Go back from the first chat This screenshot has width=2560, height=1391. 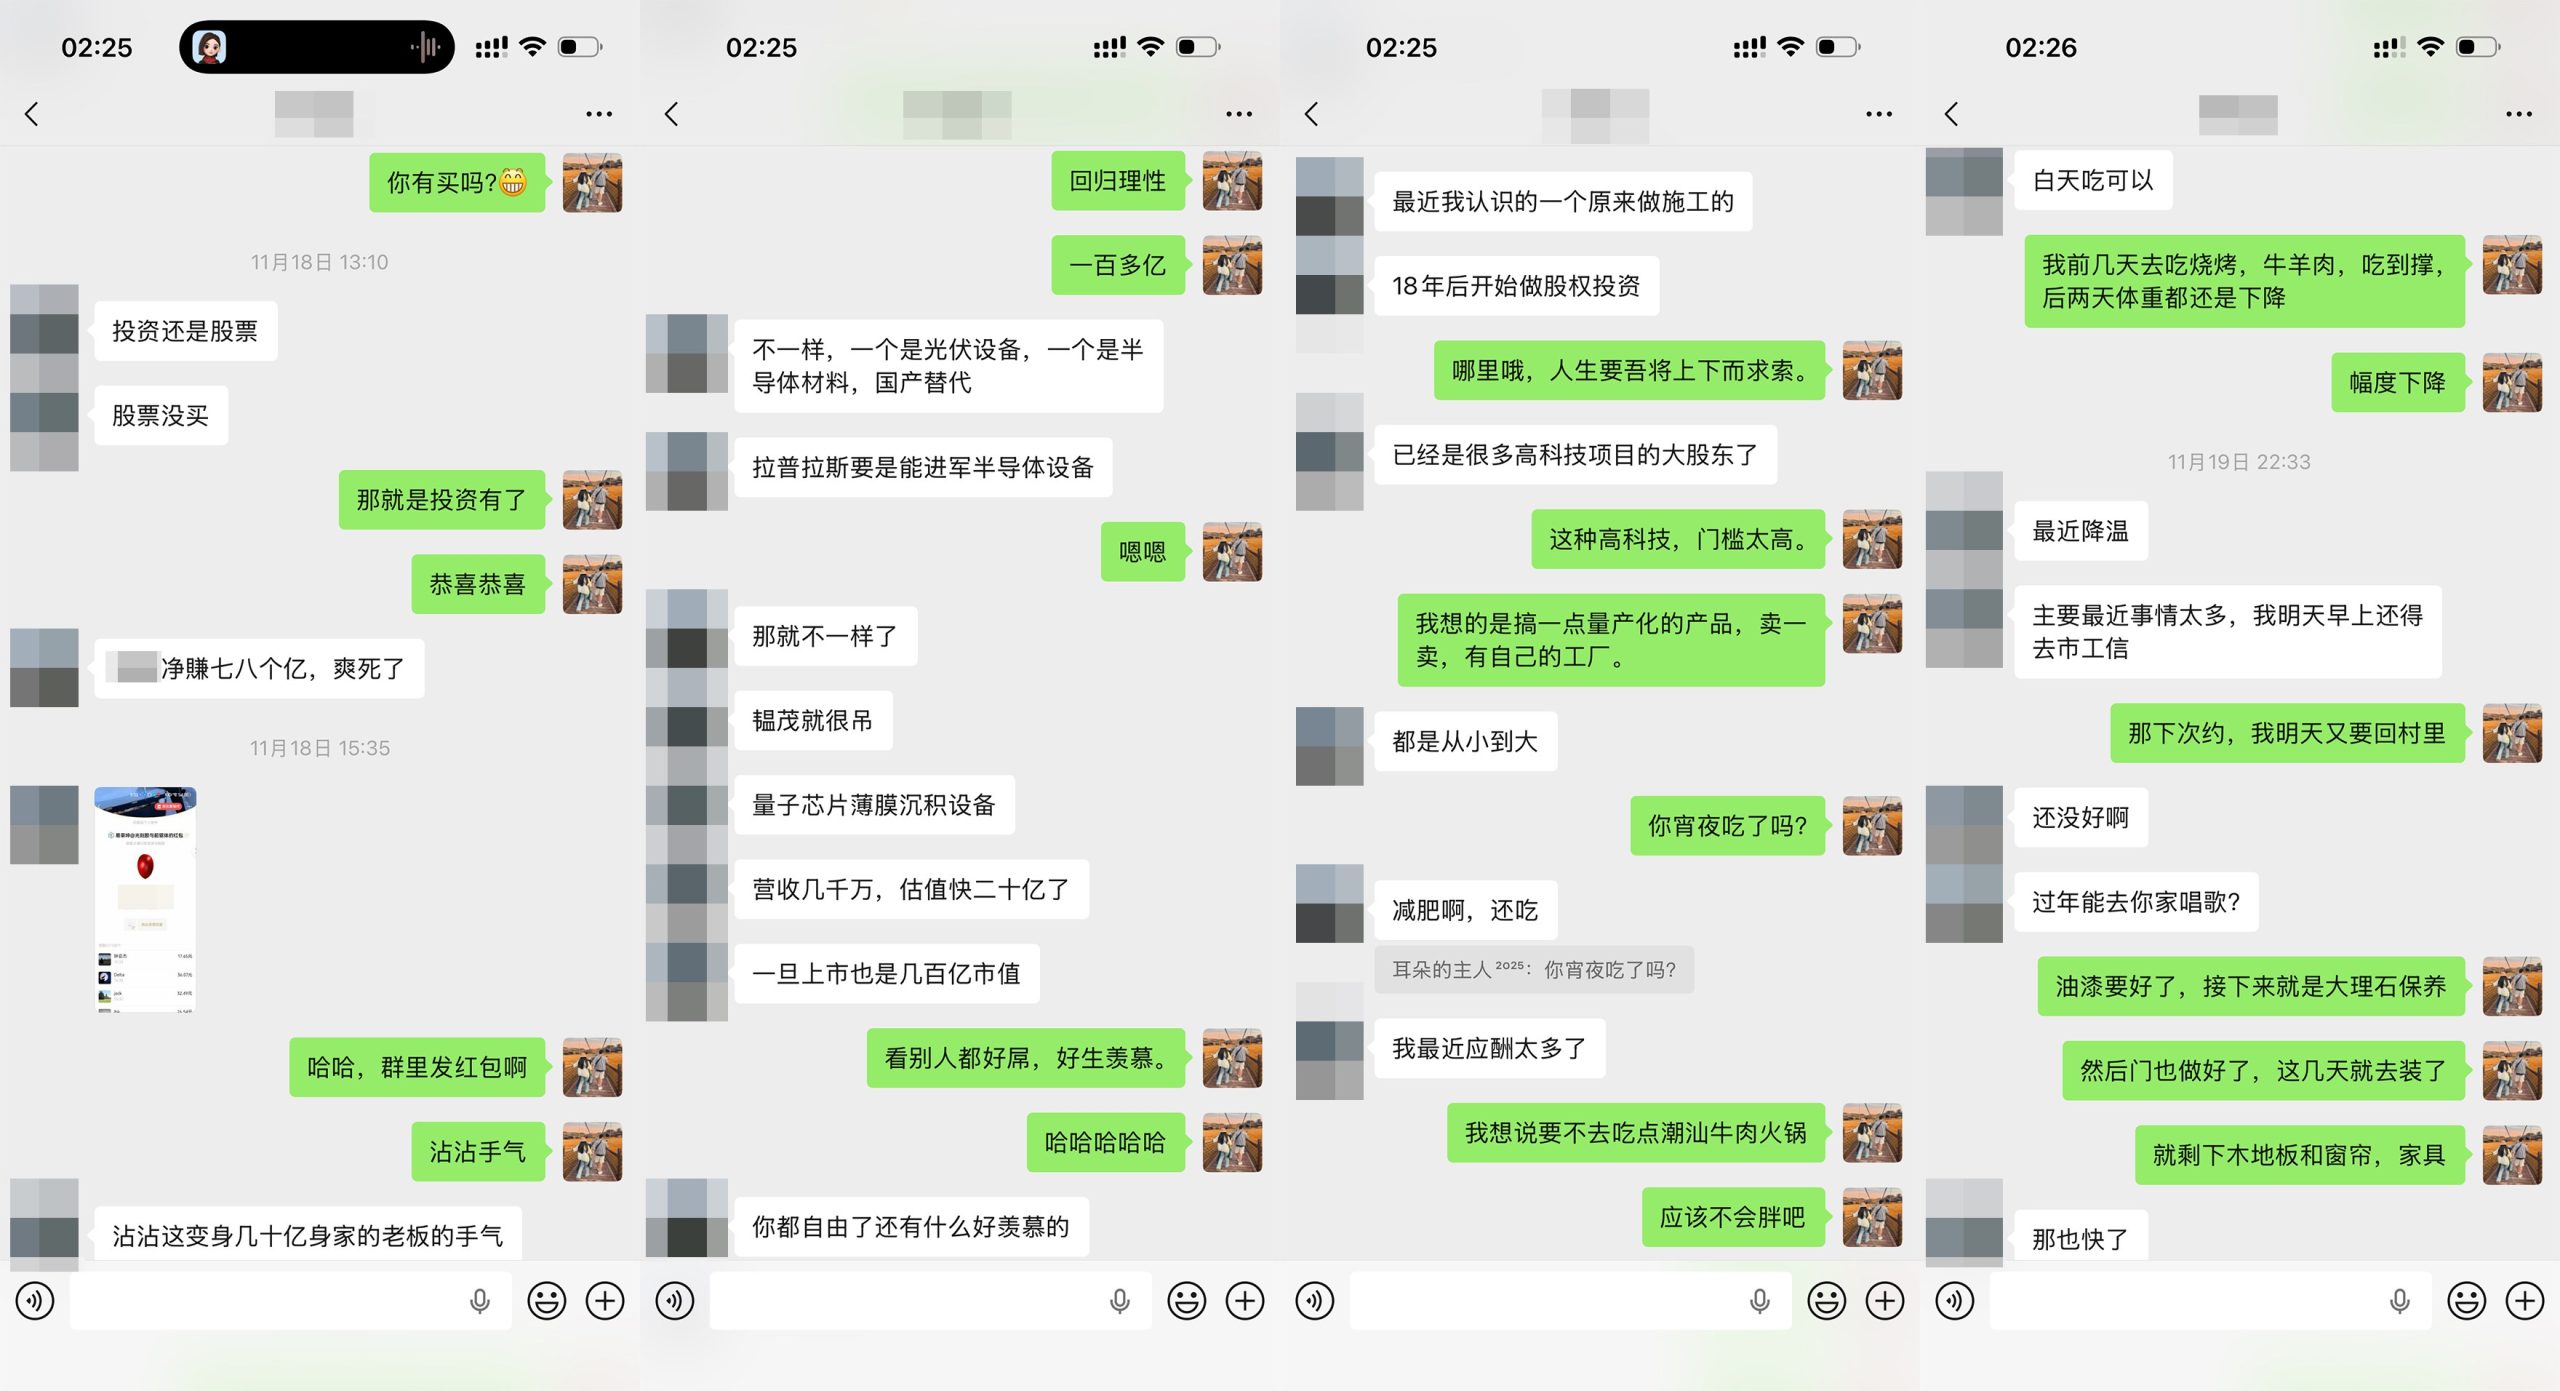tap(32, 114)
